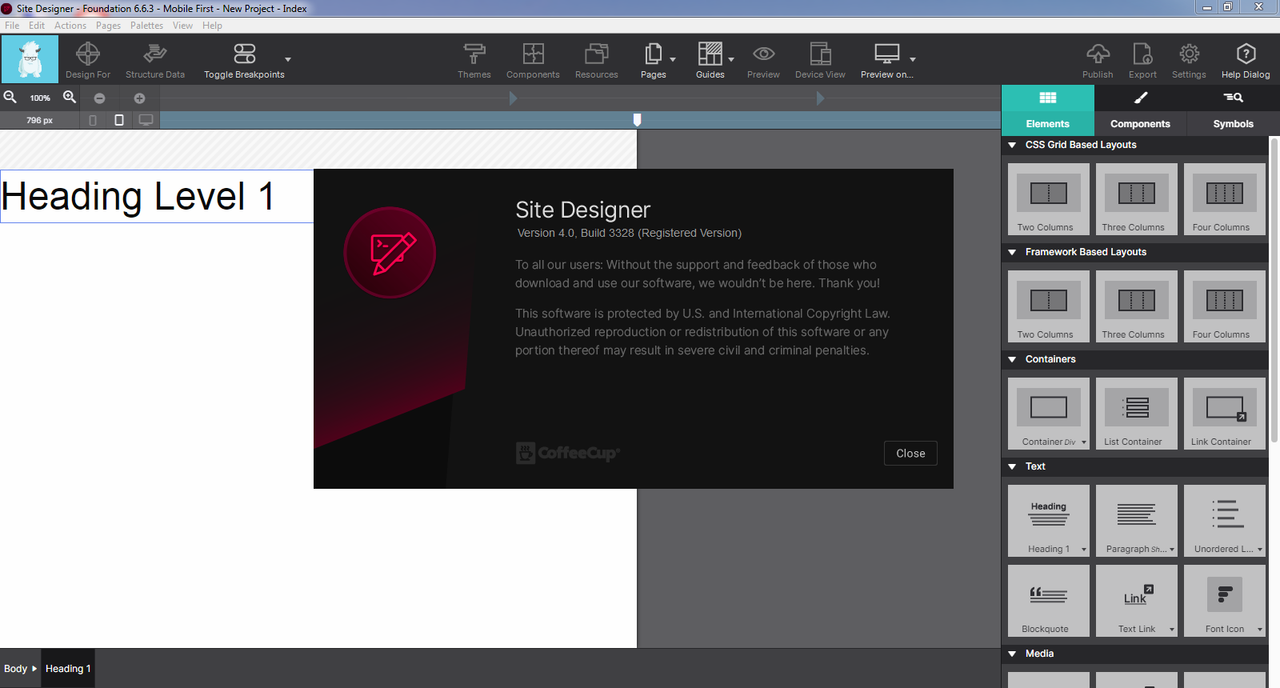
Task: Expand the Guides dropdown arrow
Action: 731,60
